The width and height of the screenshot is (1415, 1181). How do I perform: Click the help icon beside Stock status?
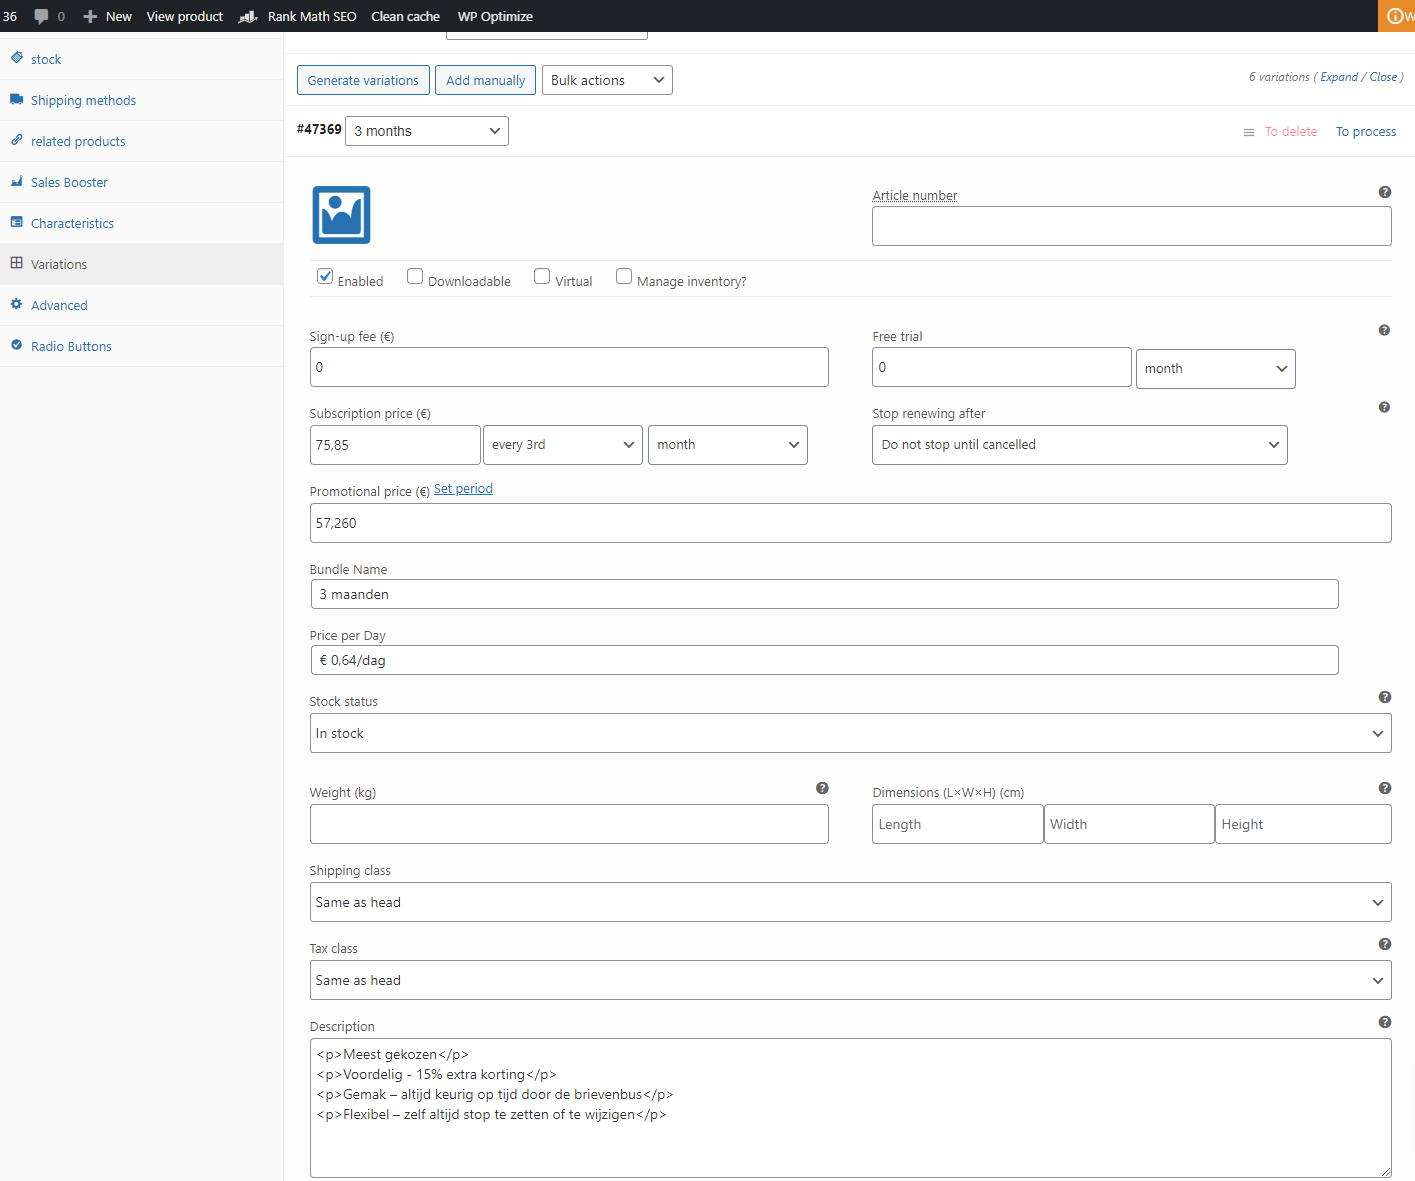(1384, 697)
